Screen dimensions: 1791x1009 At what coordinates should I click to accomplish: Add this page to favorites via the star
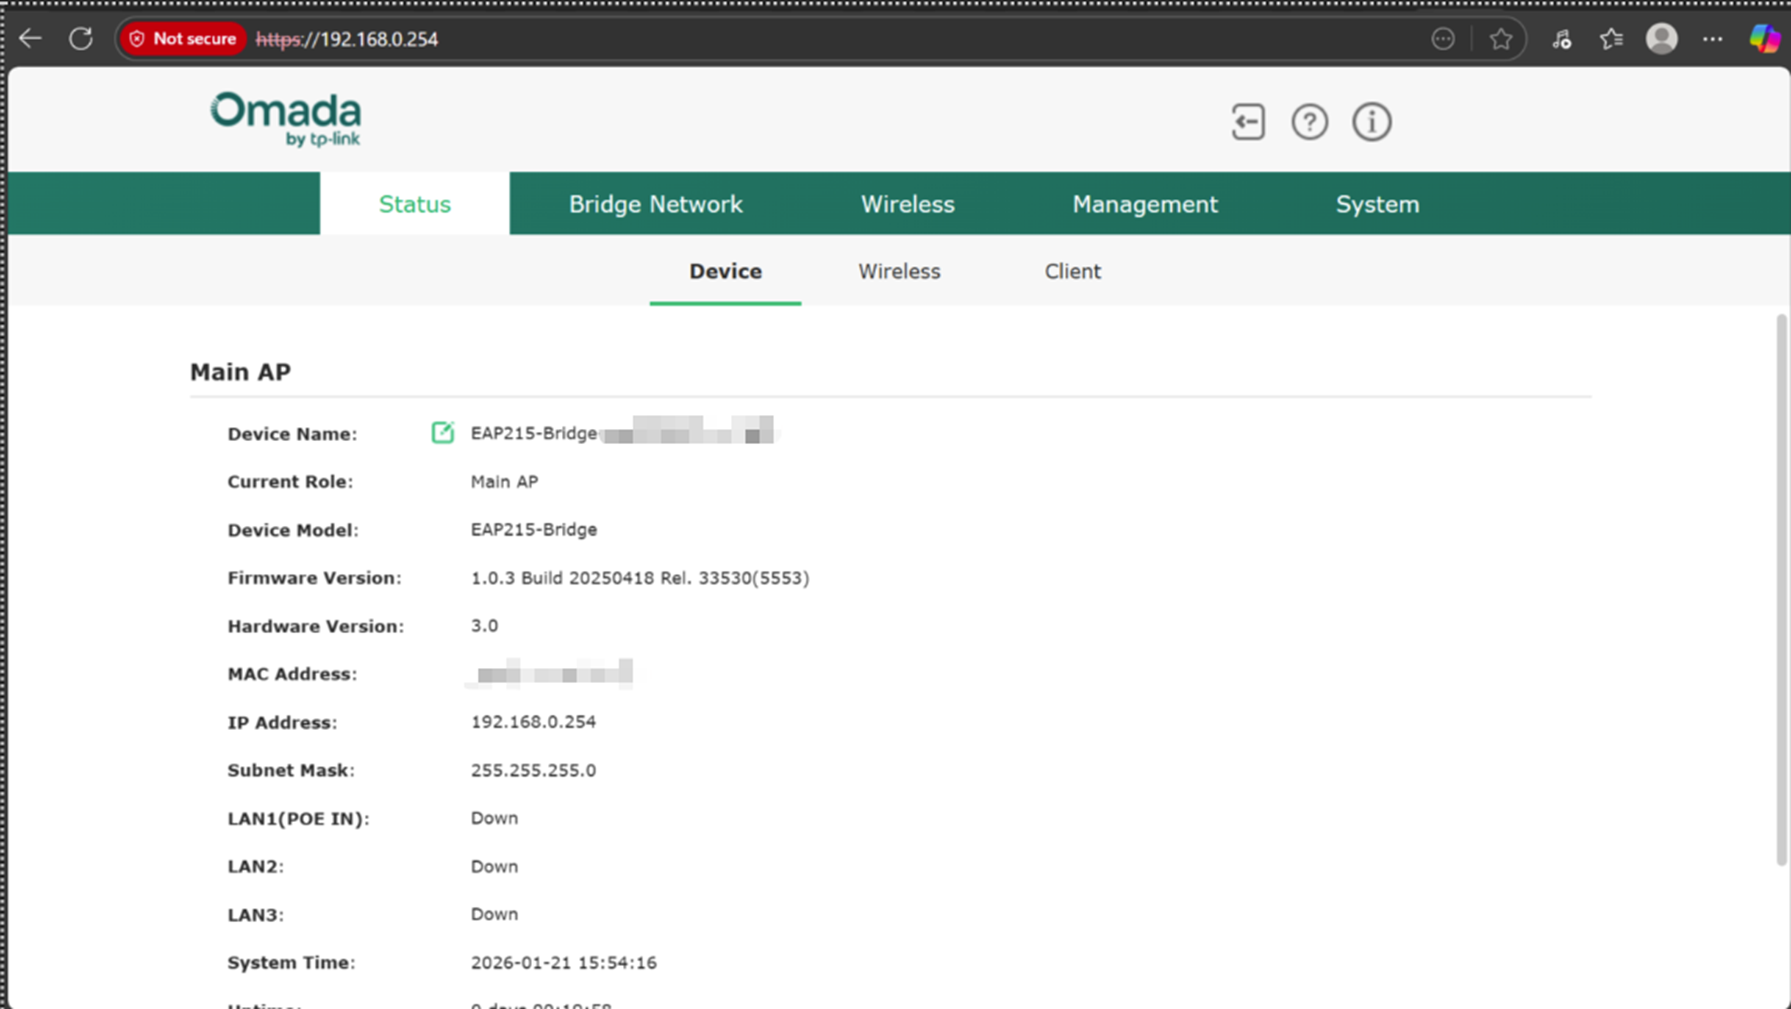(1502, 38)
